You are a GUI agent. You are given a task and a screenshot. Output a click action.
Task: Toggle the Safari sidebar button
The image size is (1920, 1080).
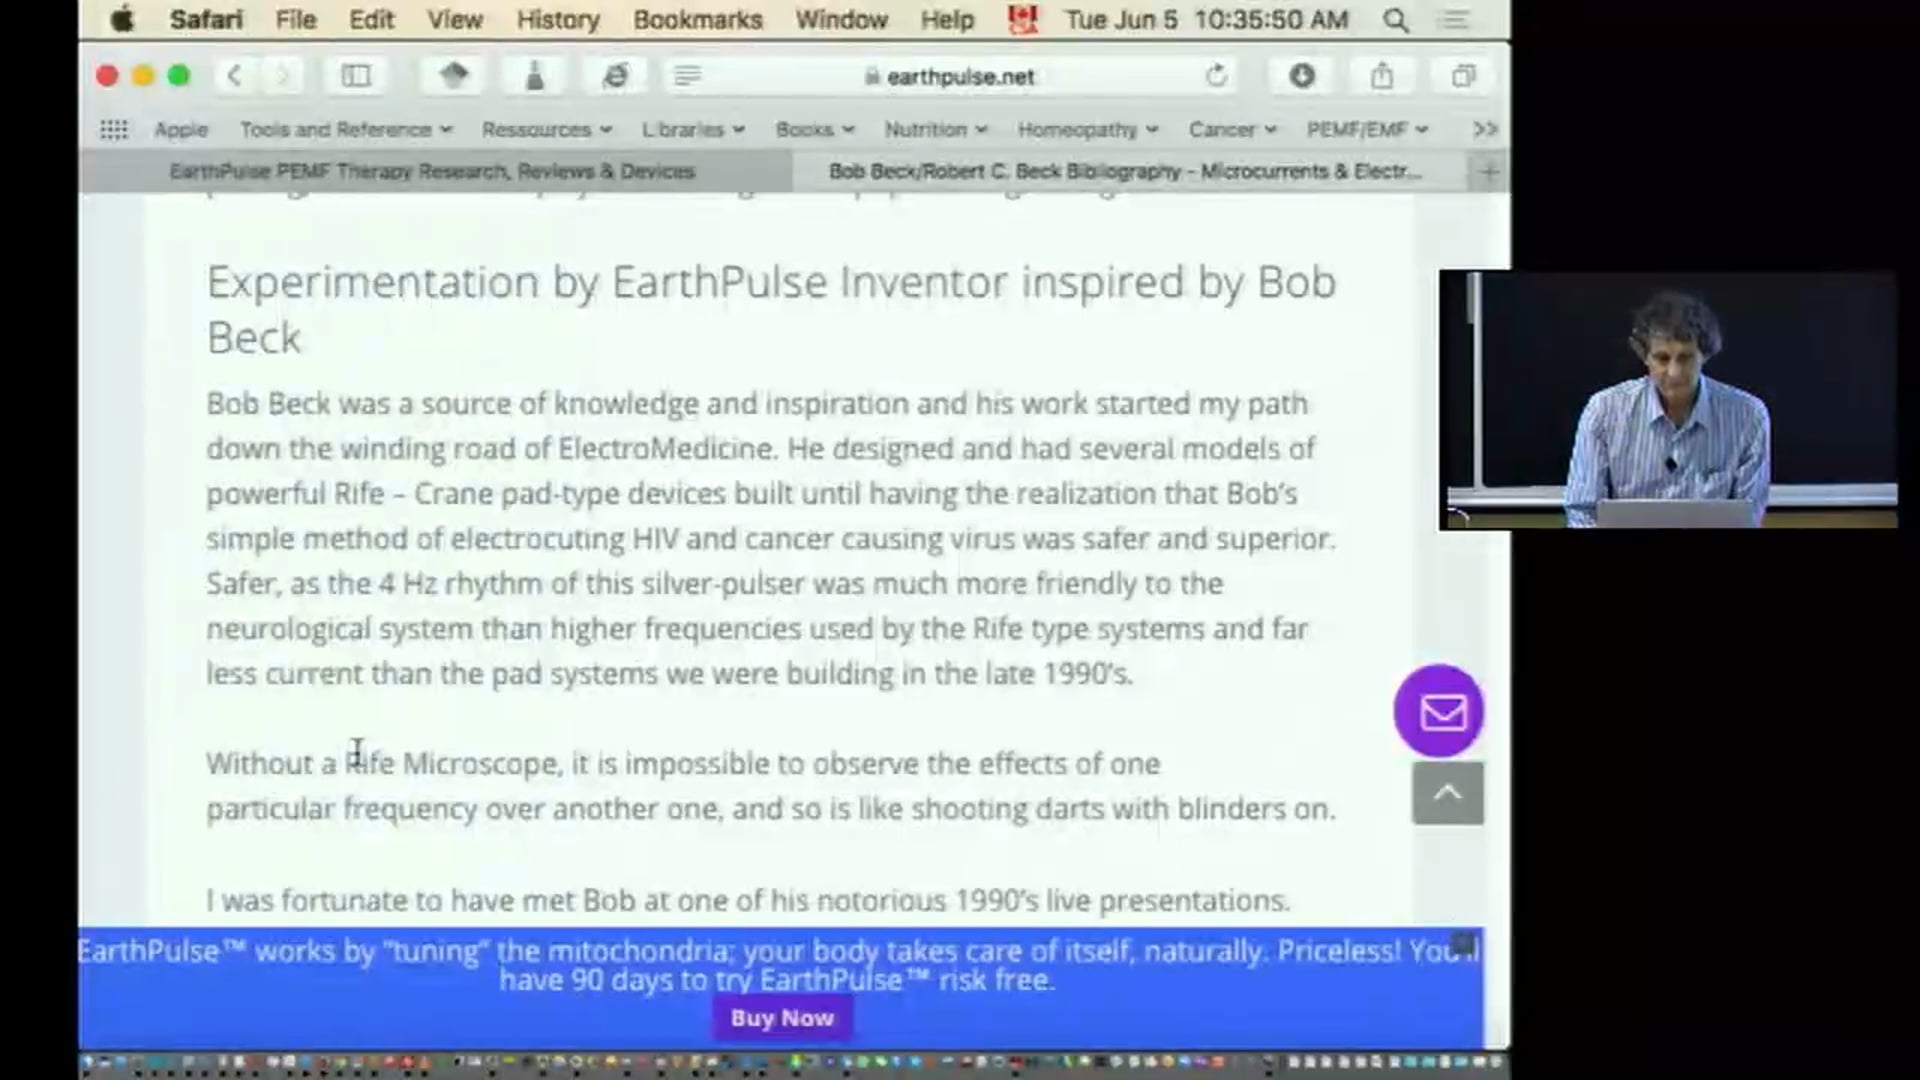pos(356,76)
